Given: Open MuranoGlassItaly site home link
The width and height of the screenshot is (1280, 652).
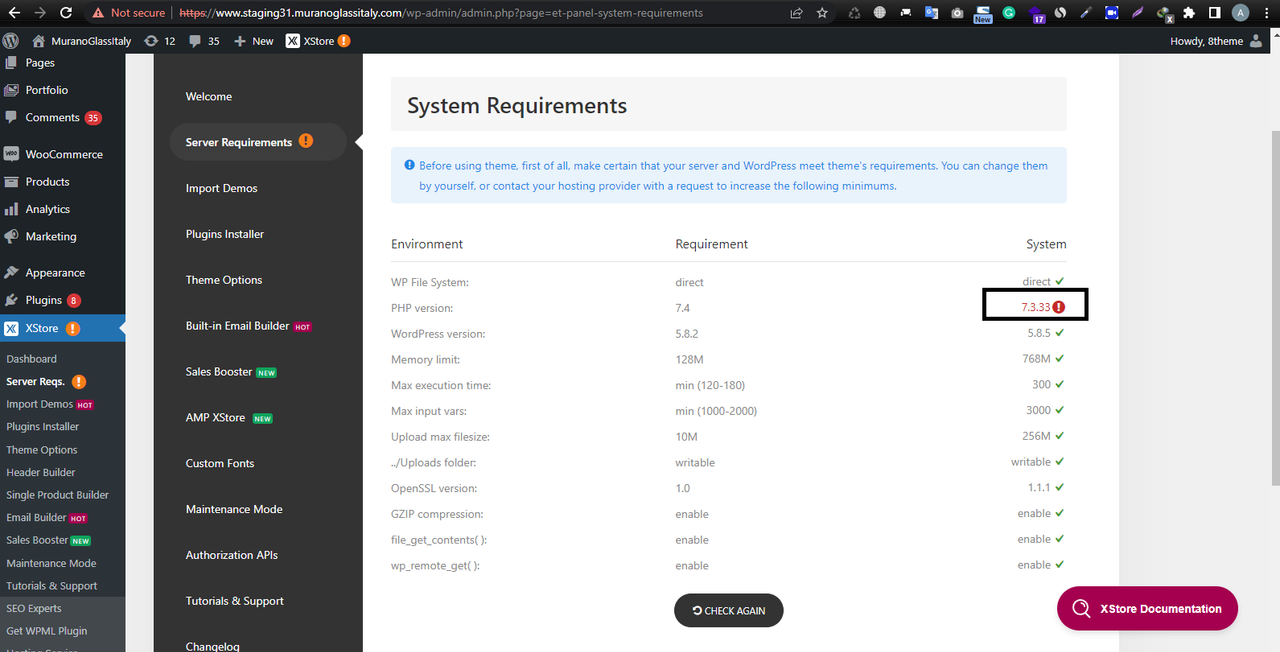Looking at the screenshot, I should [81, 41].
